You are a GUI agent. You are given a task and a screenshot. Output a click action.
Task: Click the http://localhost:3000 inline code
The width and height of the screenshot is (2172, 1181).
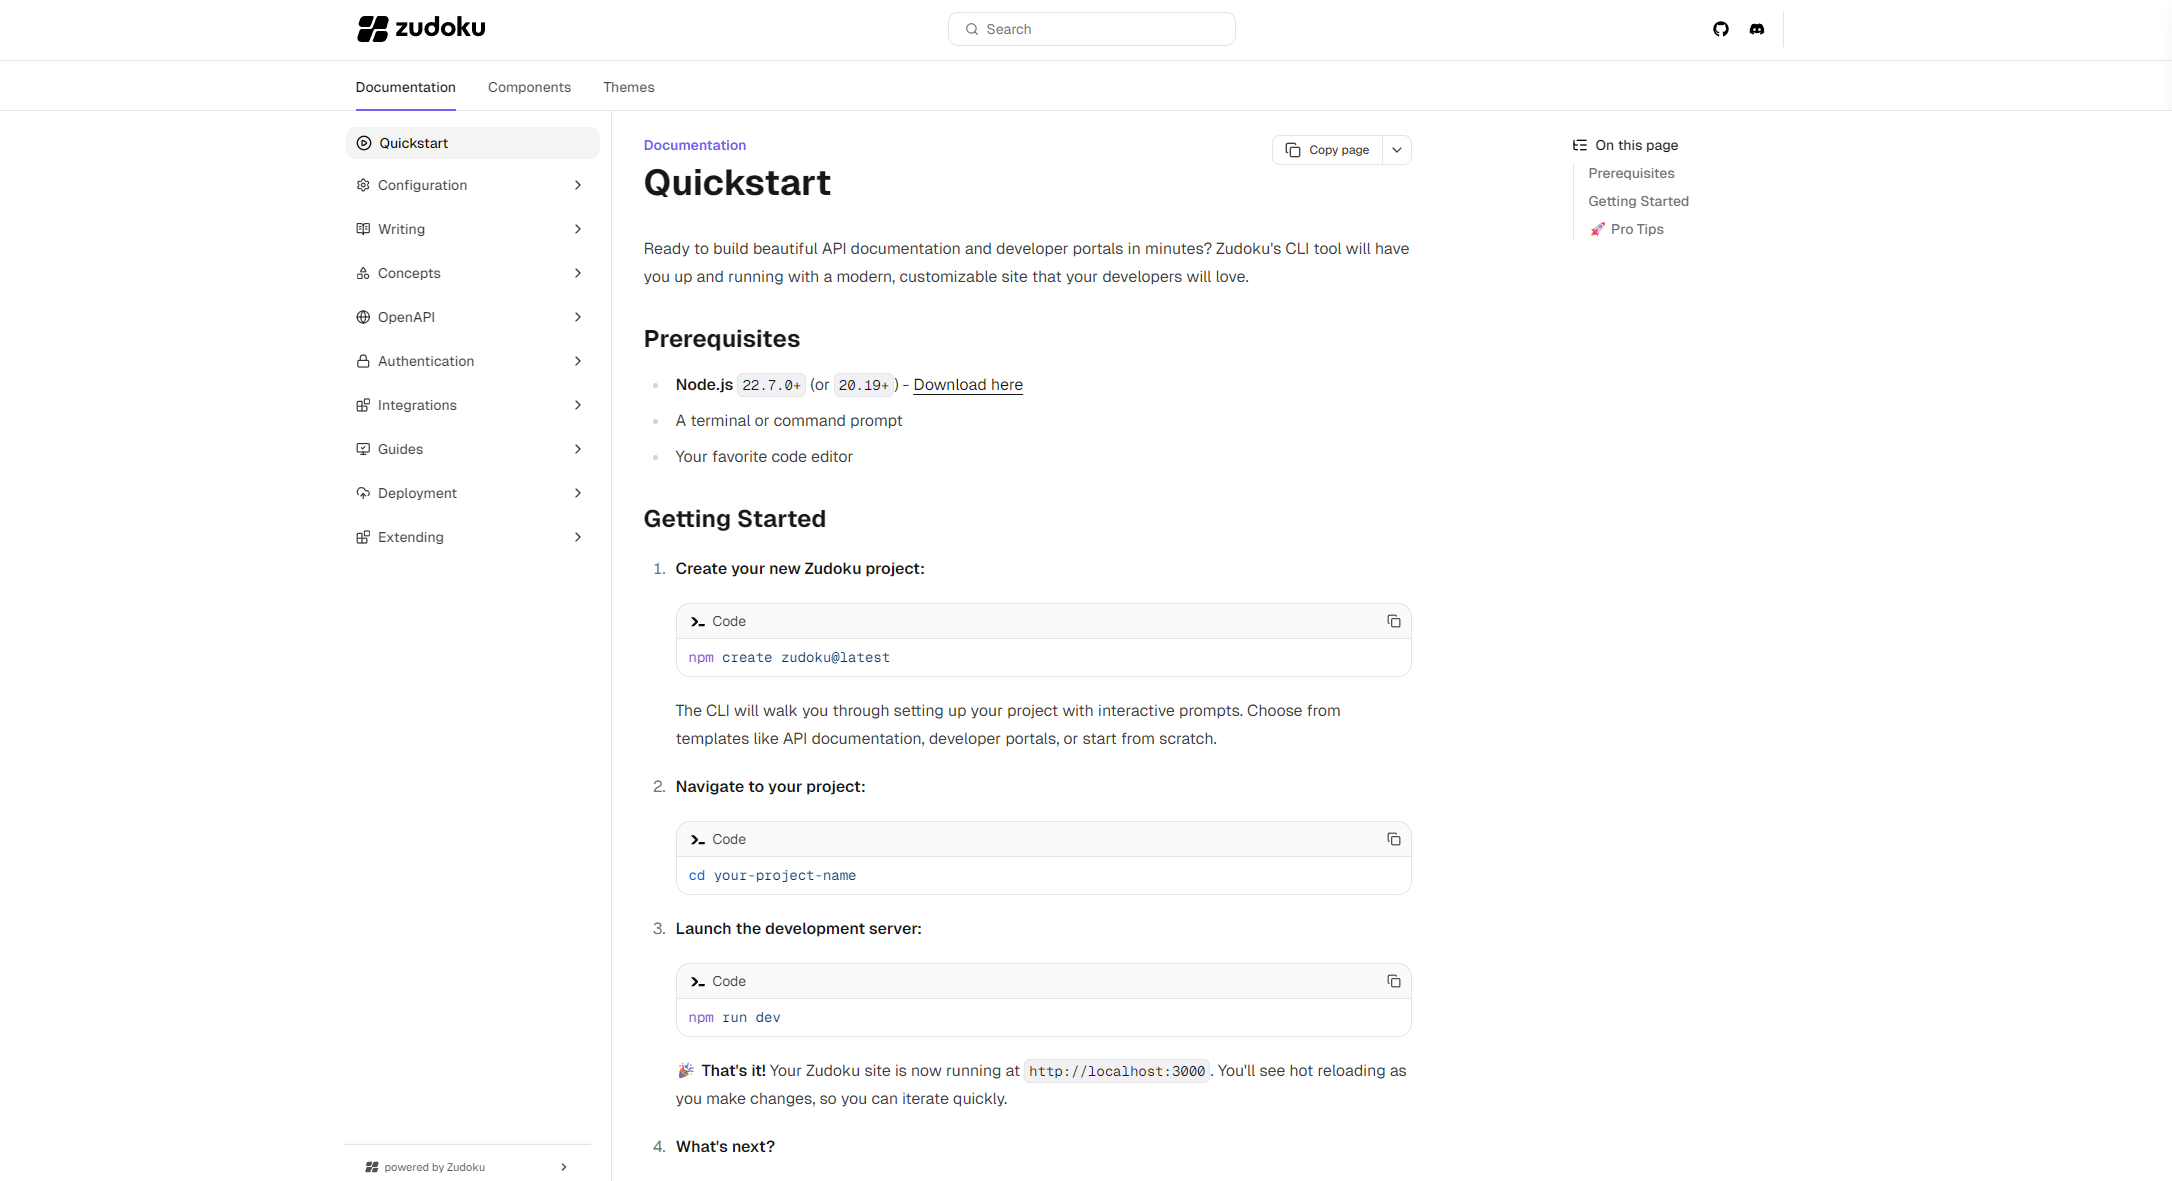pos(1117,1071)
